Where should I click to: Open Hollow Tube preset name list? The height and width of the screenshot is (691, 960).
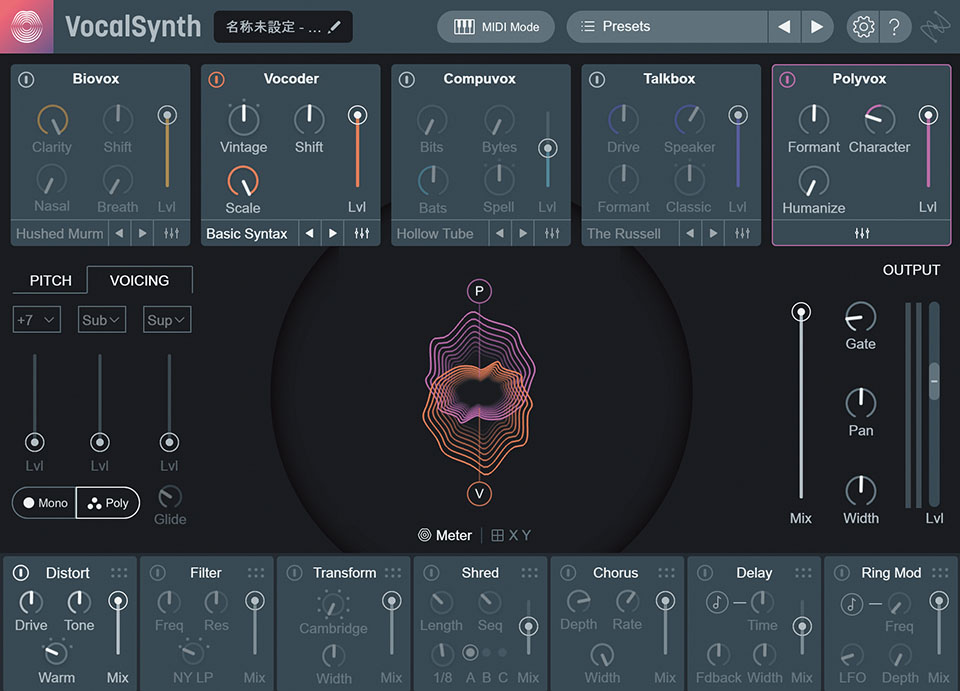440,233
